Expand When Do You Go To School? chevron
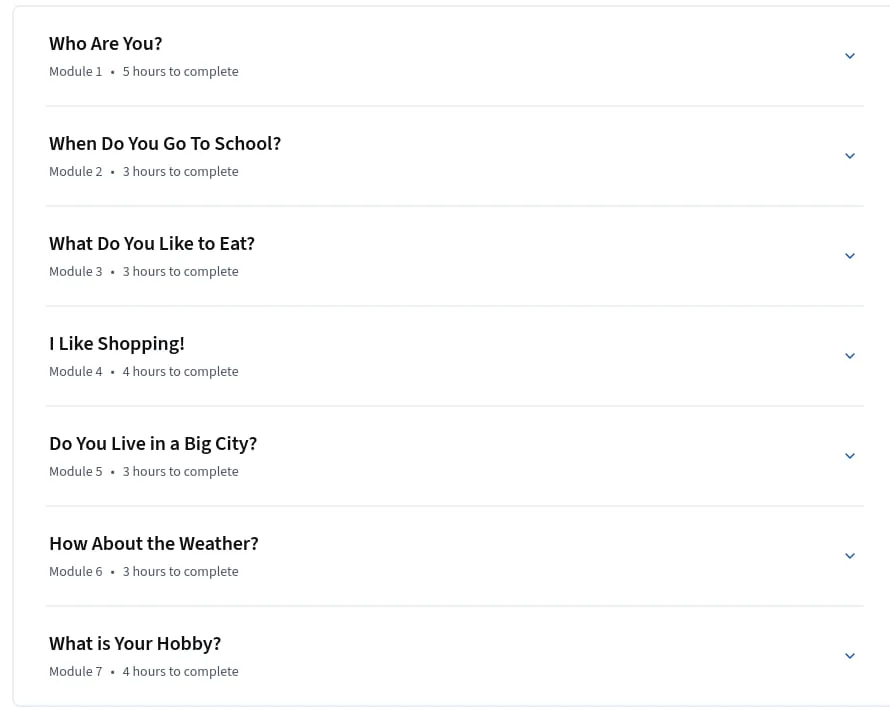 coord(850,156)
